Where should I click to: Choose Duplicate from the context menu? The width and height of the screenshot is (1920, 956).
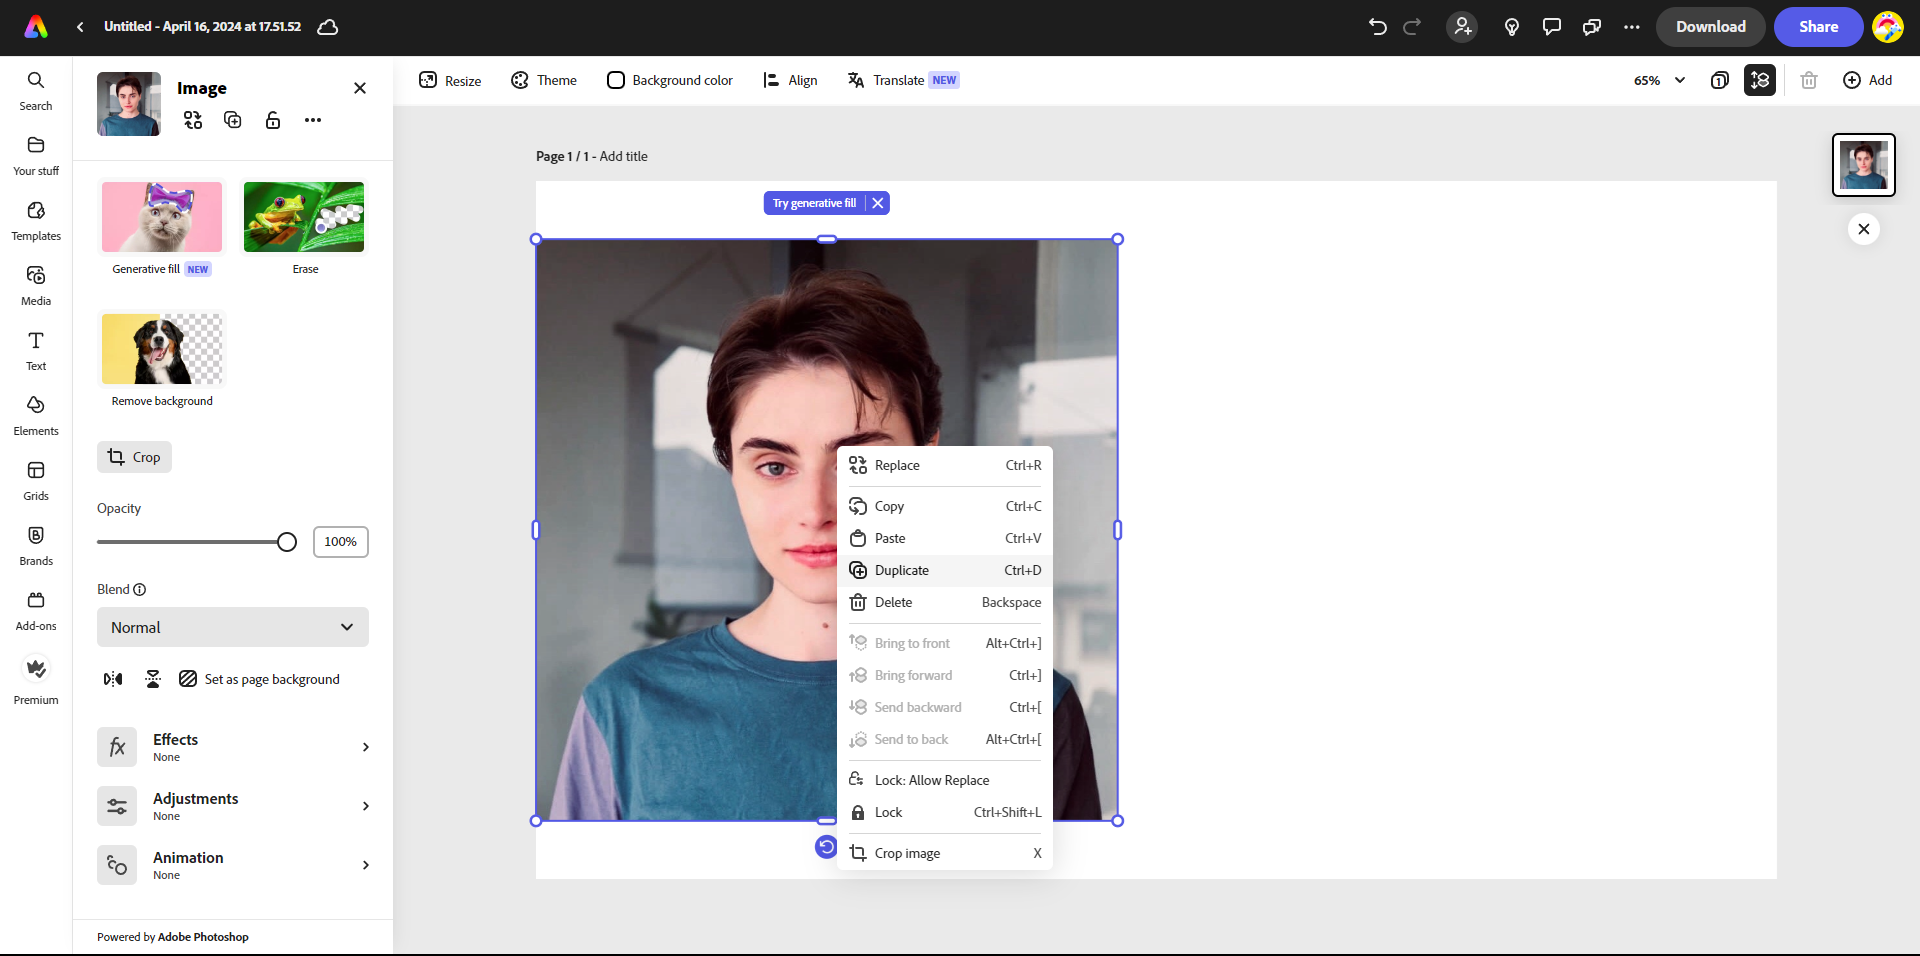click(901, 570)
